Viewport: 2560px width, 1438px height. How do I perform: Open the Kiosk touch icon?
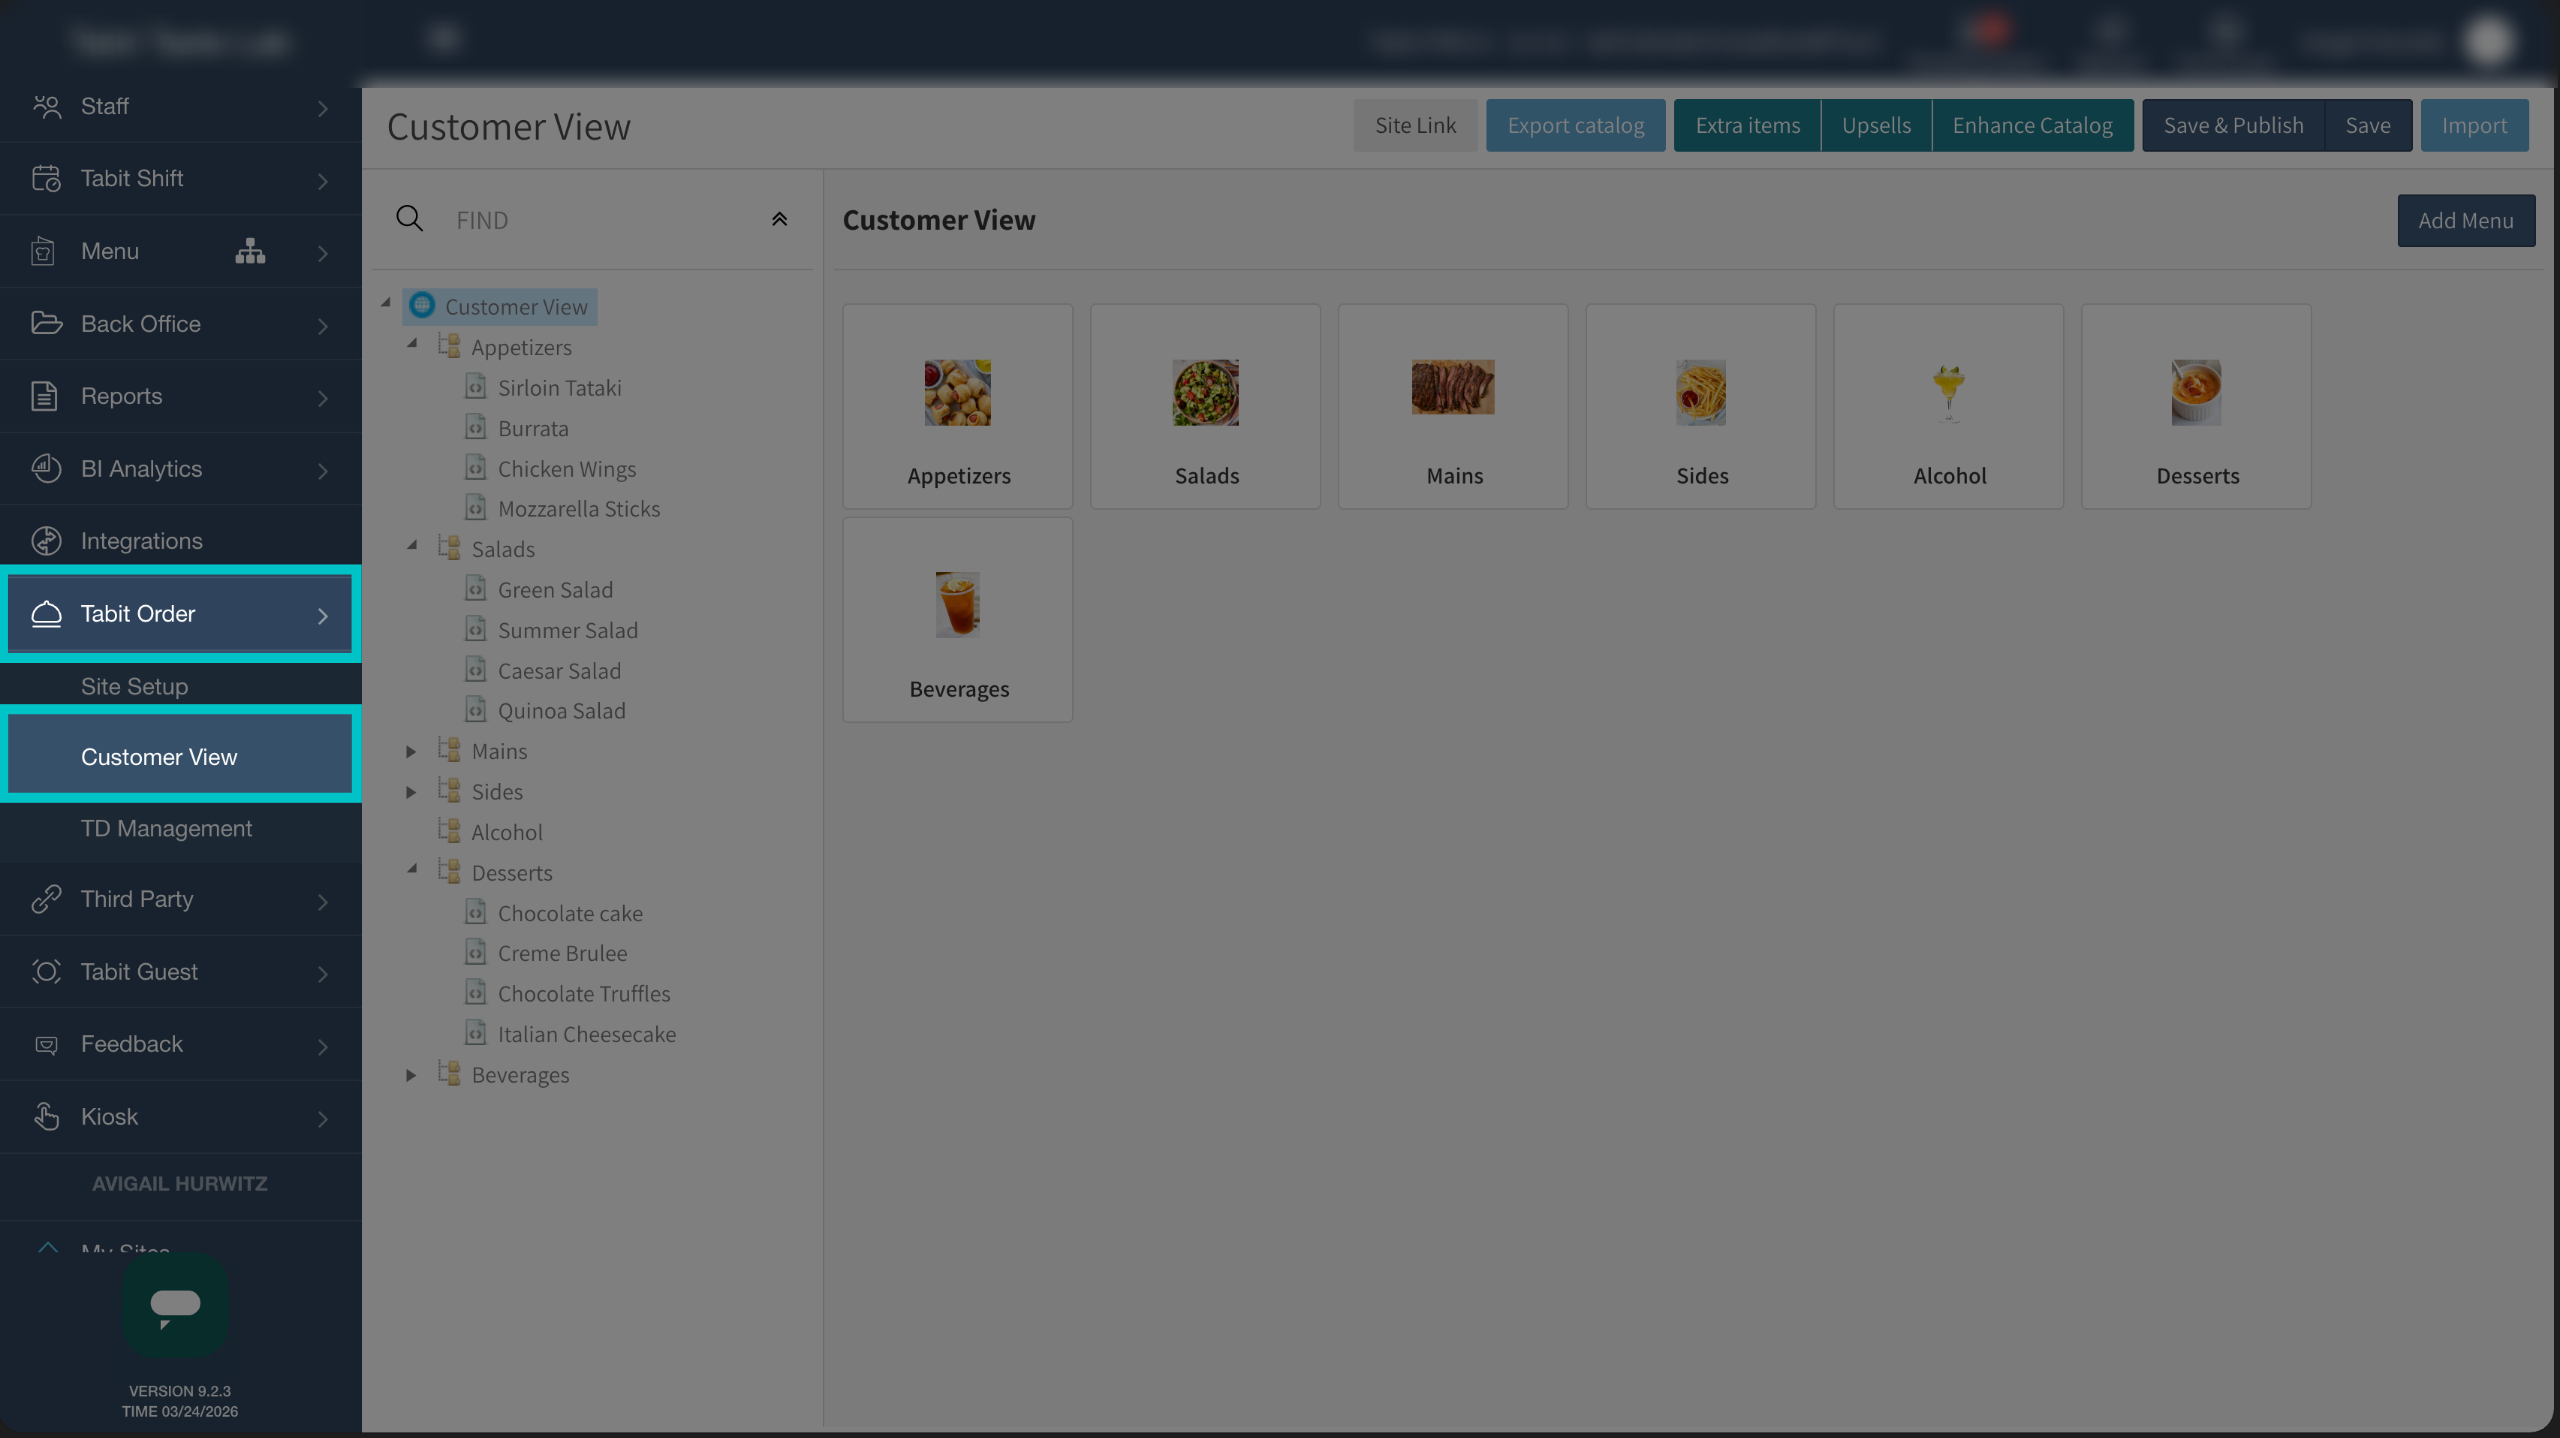point(46,1116)
